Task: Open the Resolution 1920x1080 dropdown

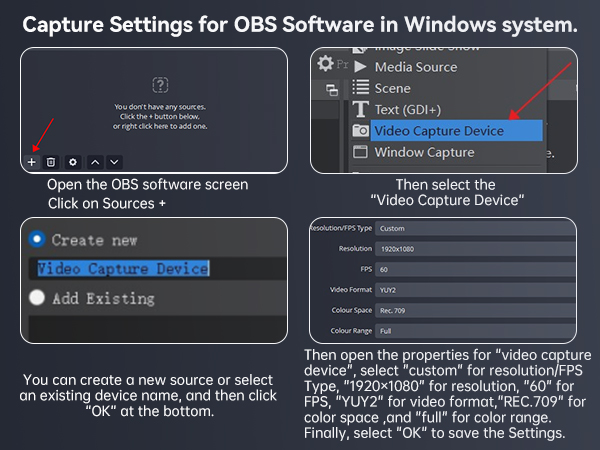Action: coord(475,248)
